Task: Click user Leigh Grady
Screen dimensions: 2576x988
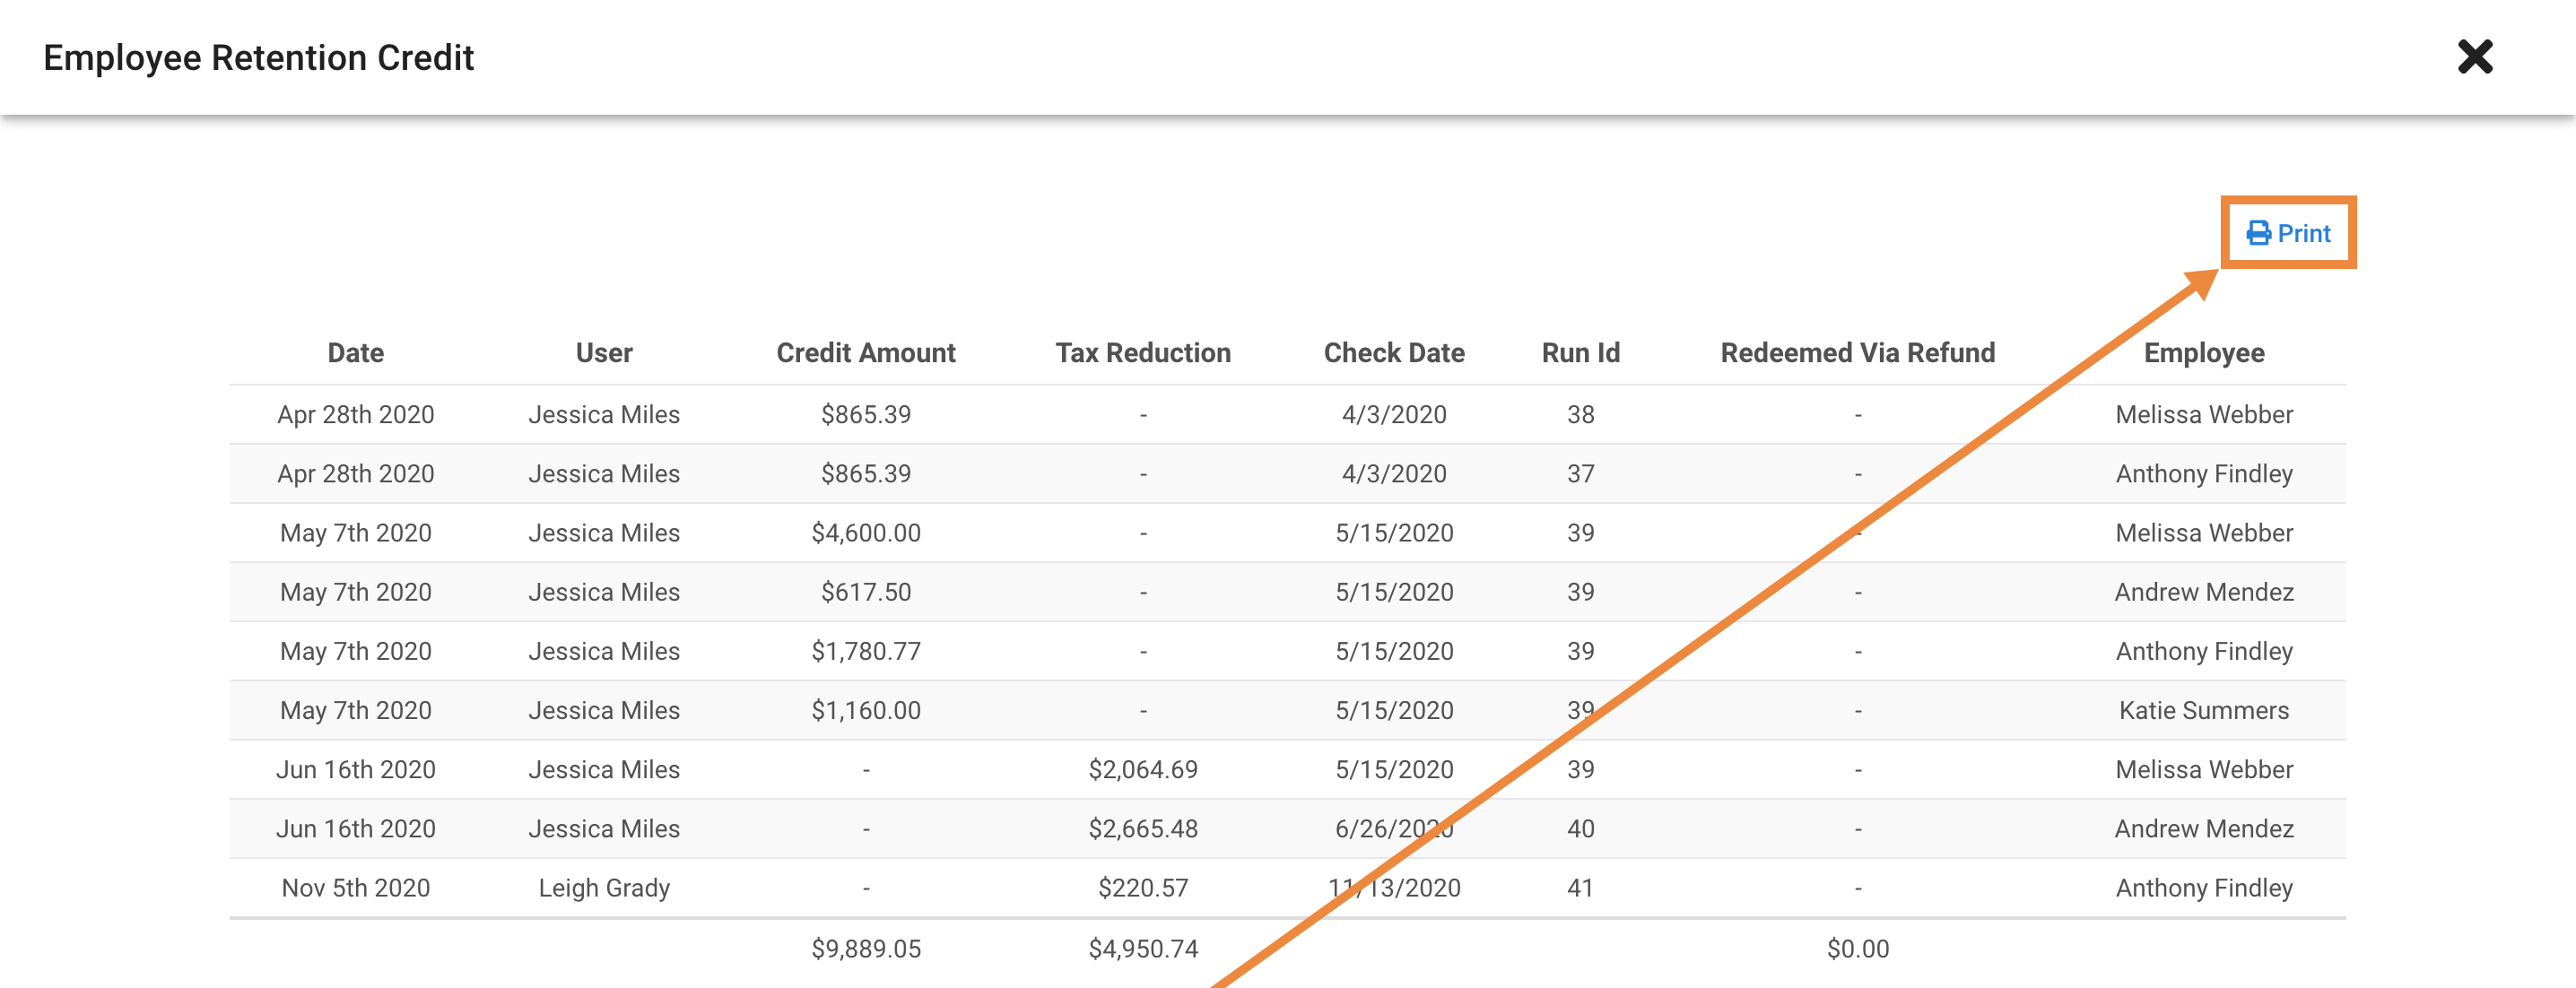Action: [604, 888]
